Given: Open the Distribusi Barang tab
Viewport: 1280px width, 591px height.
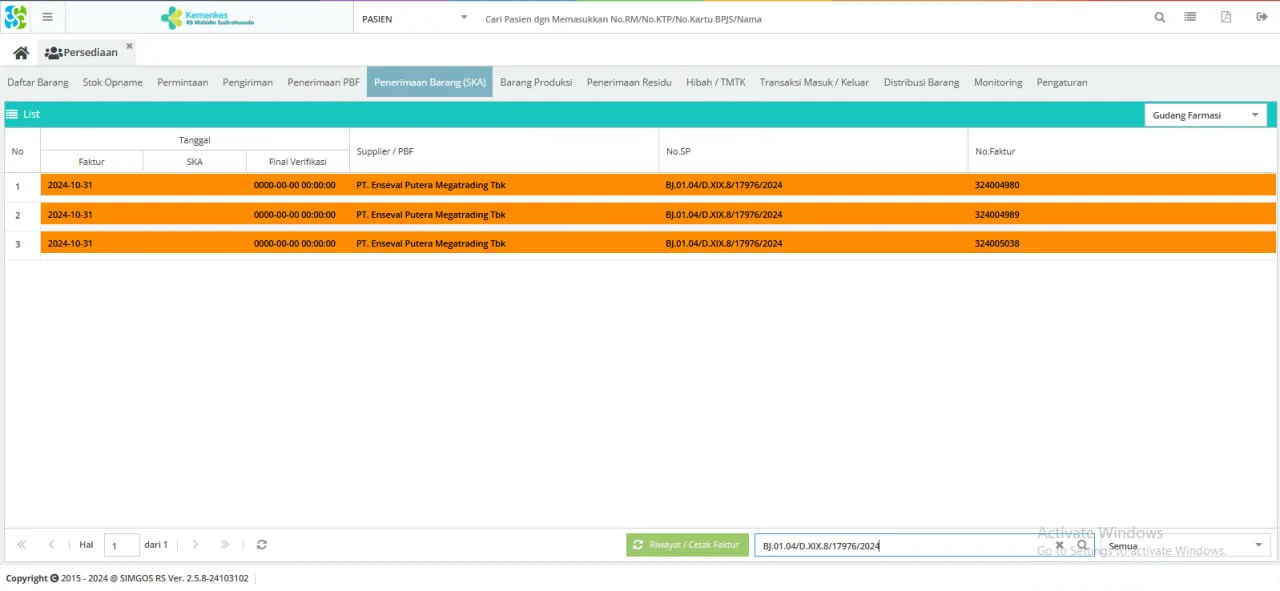Looking at the screenshot, I should 921,82.
